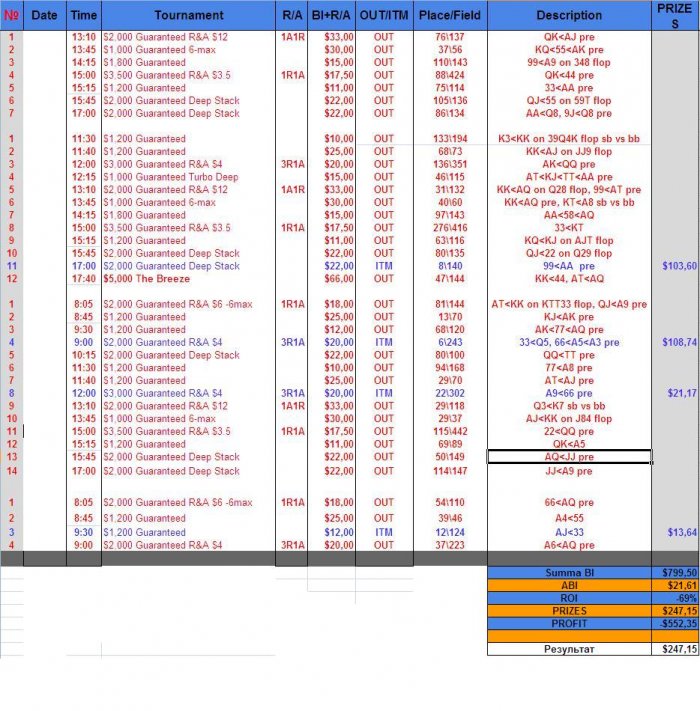The height and width of the screenshot is (711, 700).
Task: Select the Summa BI label cell
Action: pos(569,573)
